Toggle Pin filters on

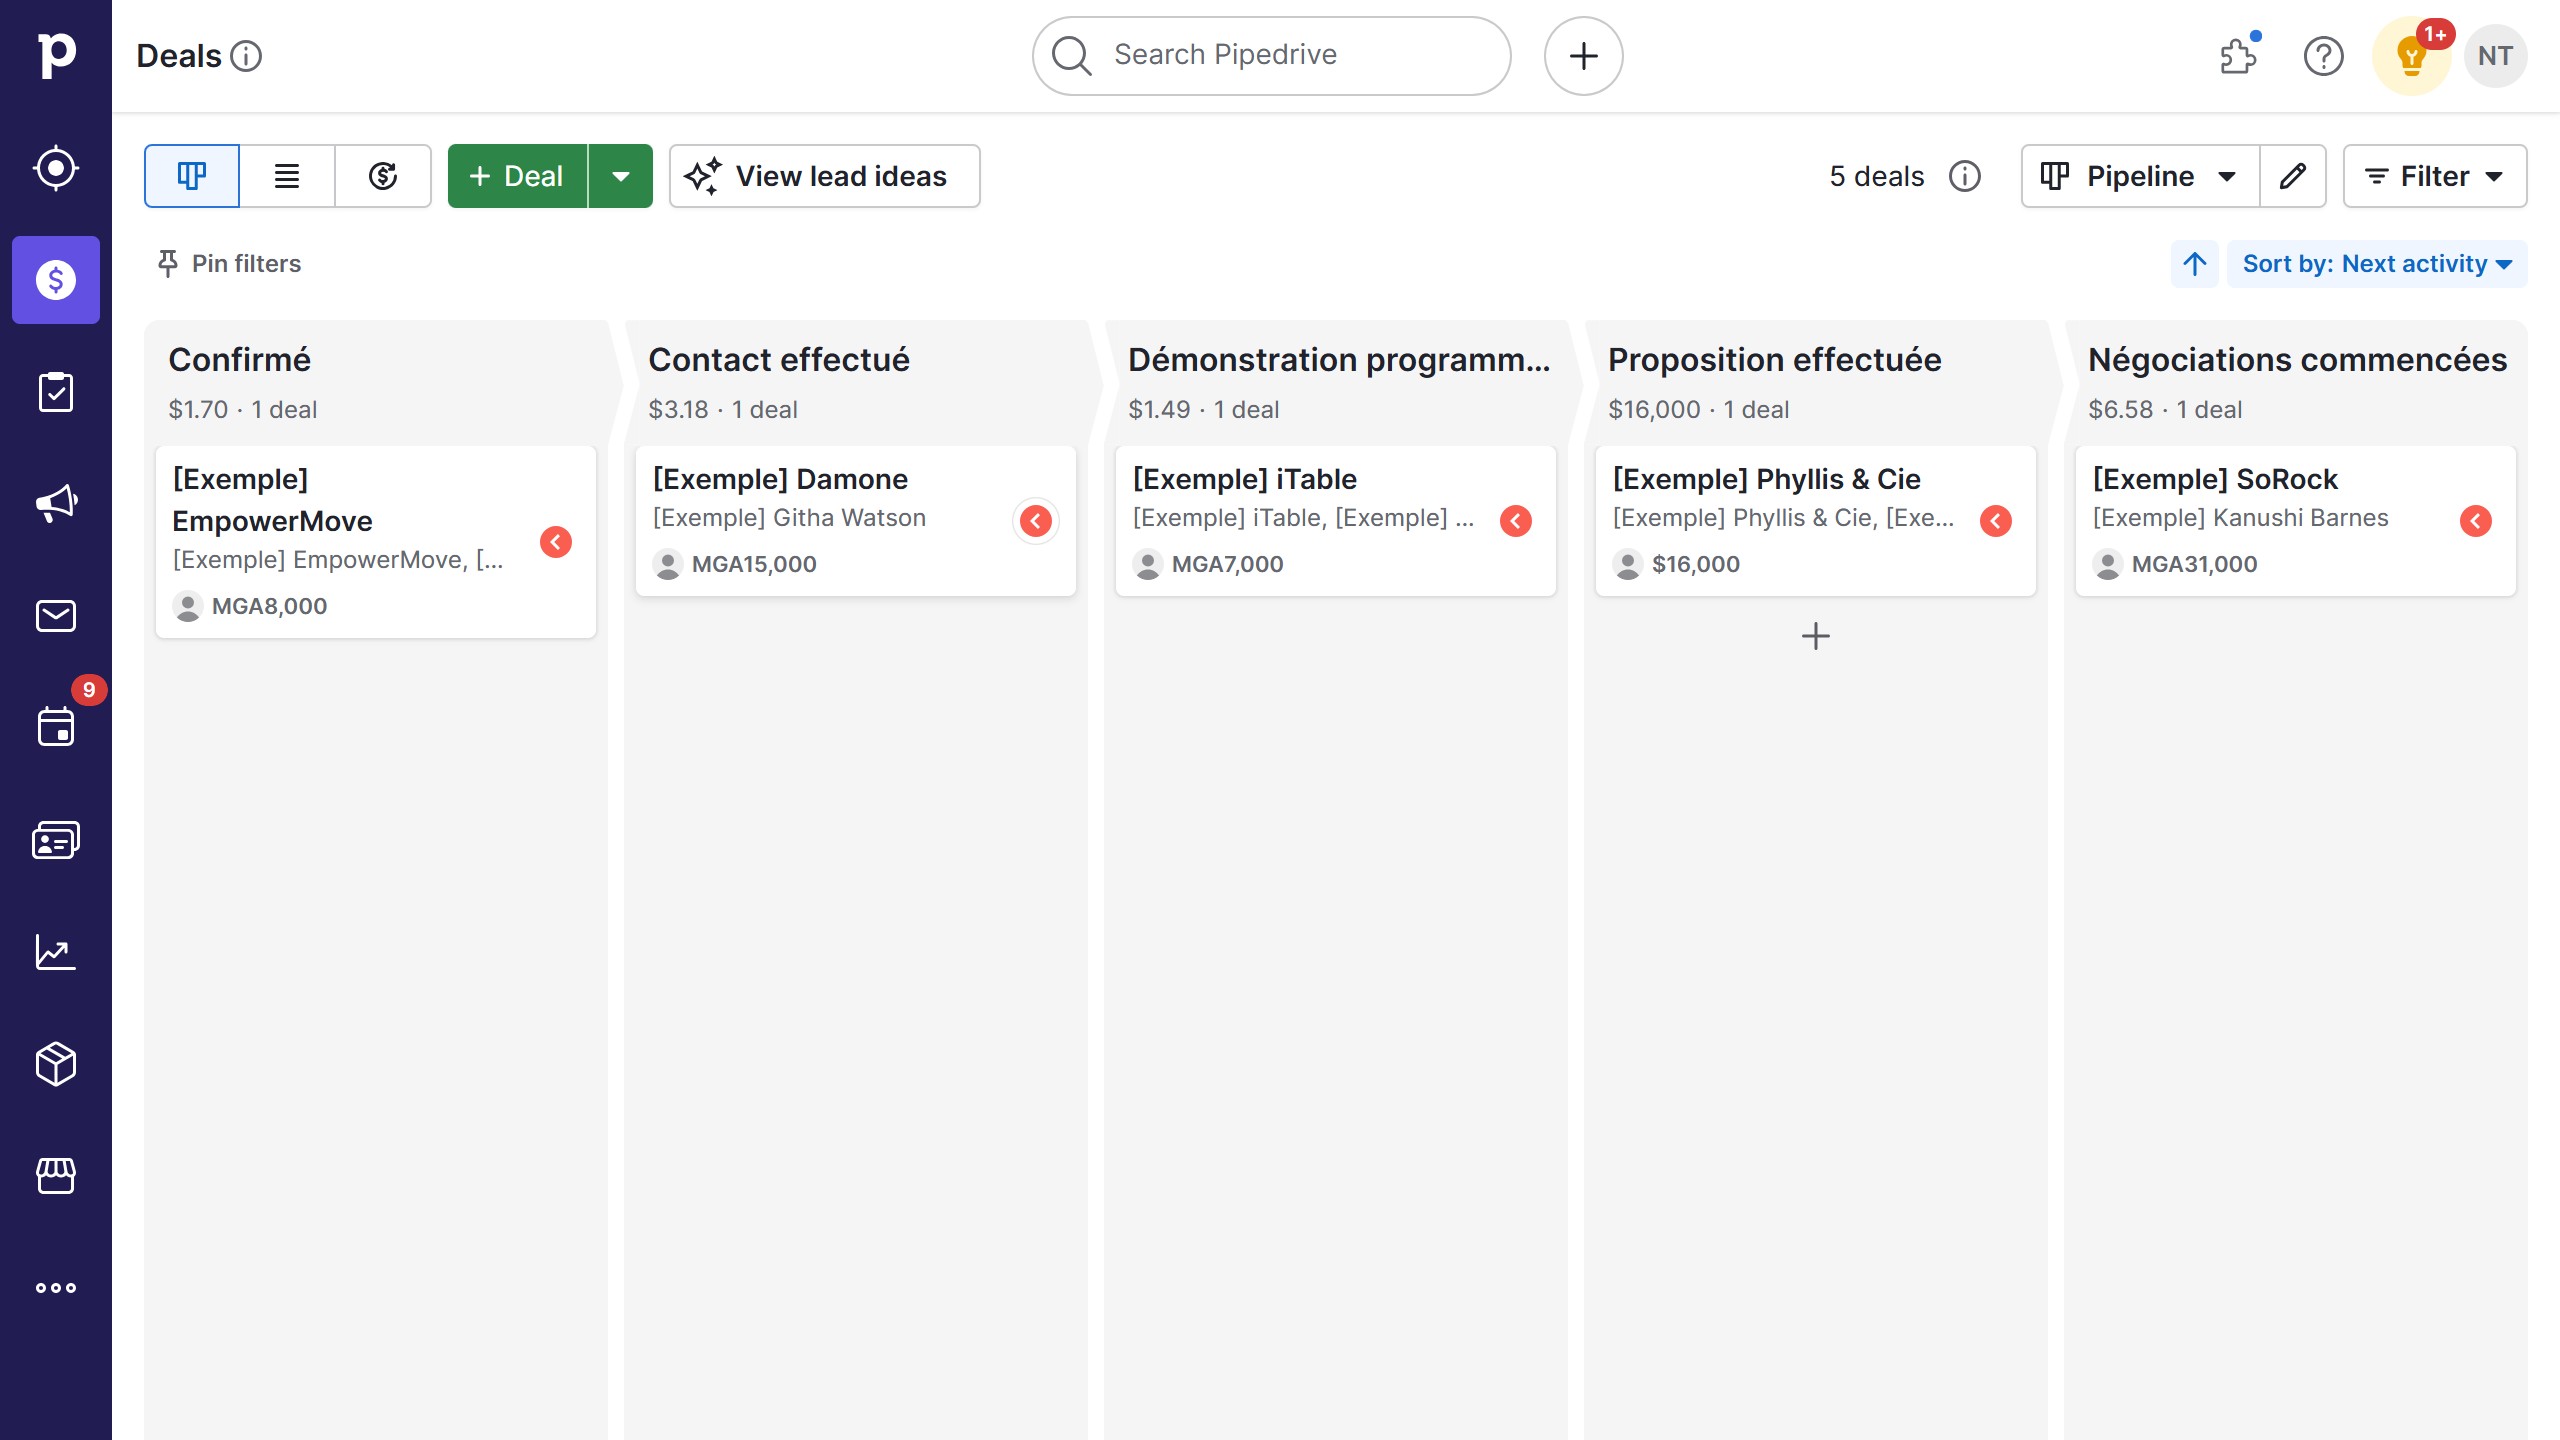point(228,264)
